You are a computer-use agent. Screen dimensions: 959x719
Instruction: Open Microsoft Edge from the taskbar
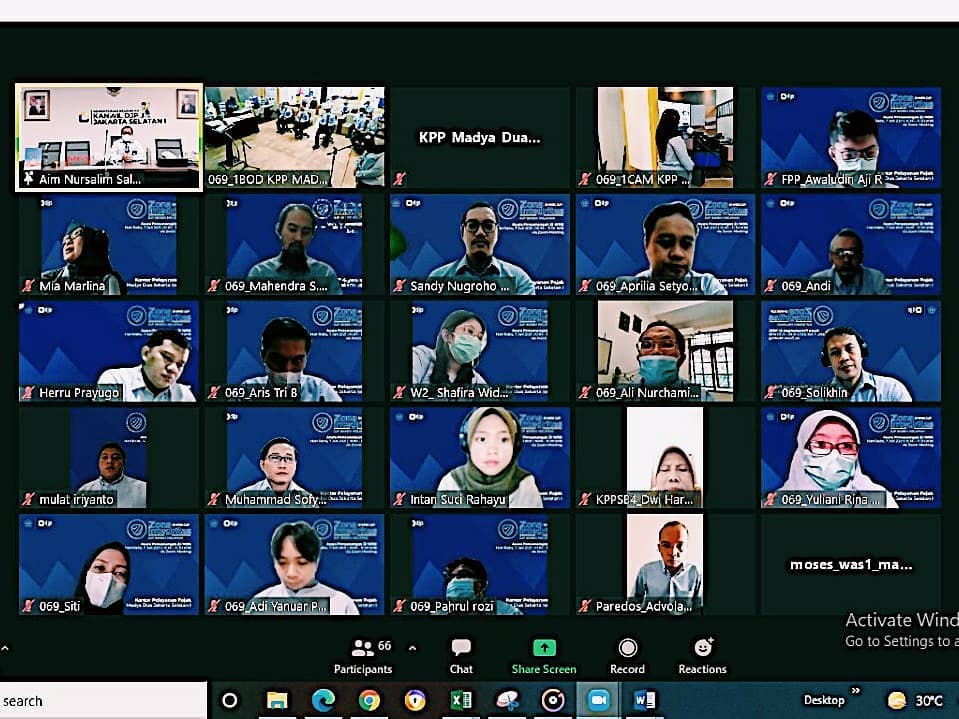(x=323, y=700)
